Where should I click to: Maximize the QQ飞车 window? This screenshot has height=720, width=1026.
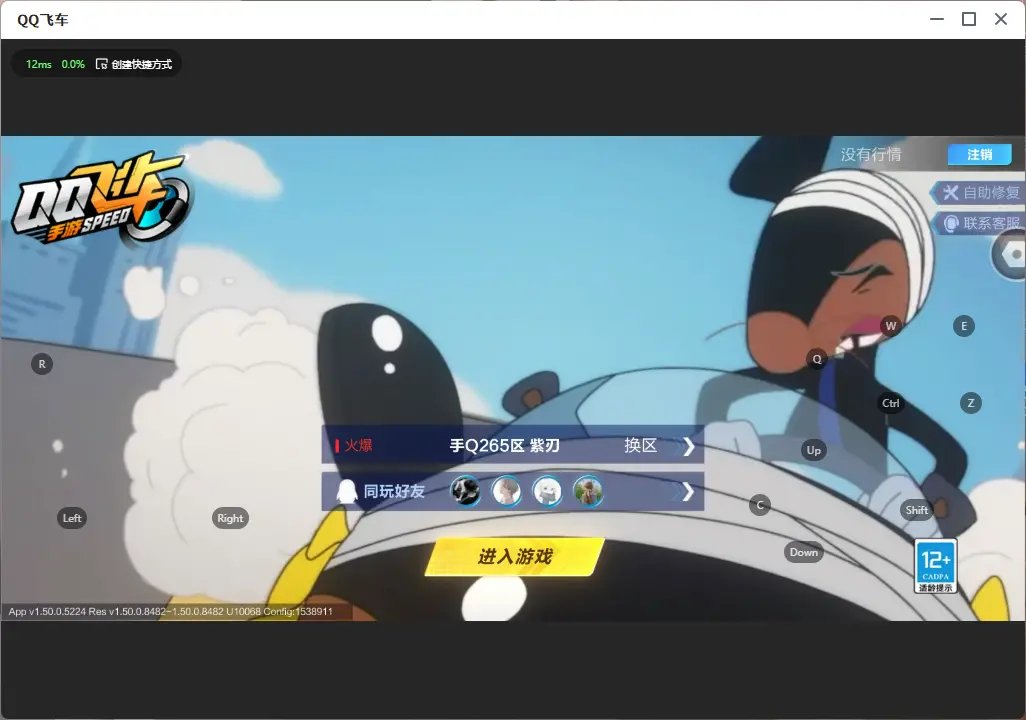pos(969,19)
